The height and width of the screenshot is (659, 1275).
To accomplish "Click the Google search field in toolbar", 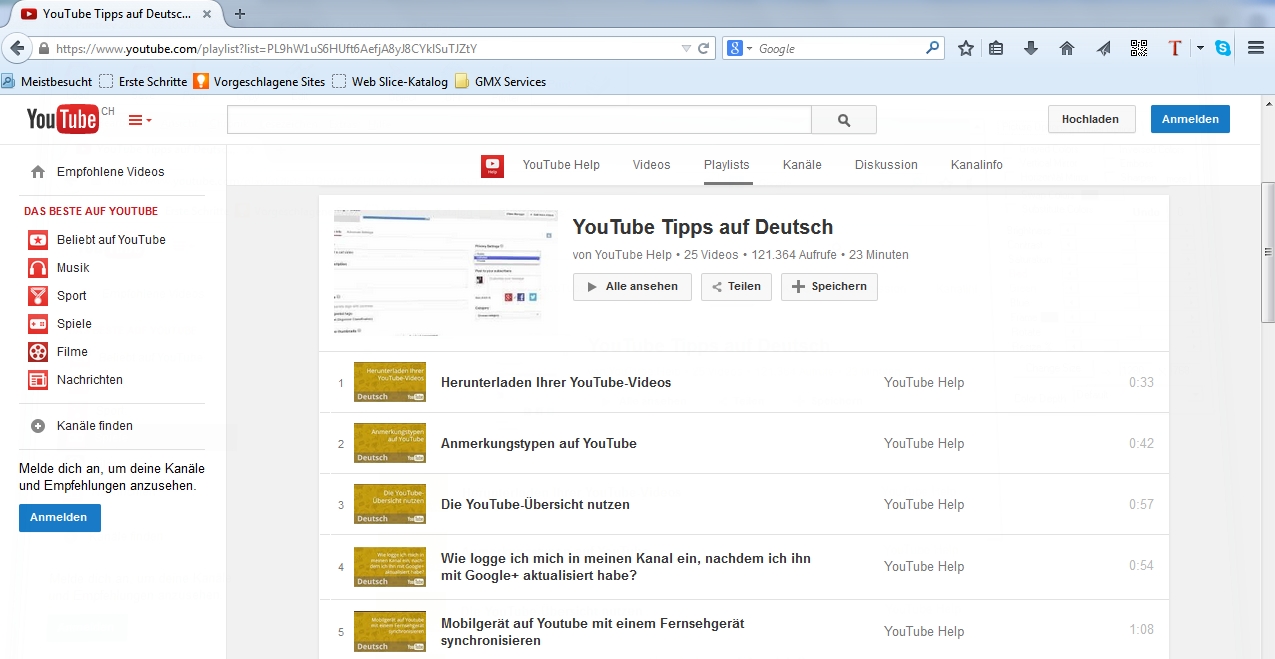I will [840, 48].
